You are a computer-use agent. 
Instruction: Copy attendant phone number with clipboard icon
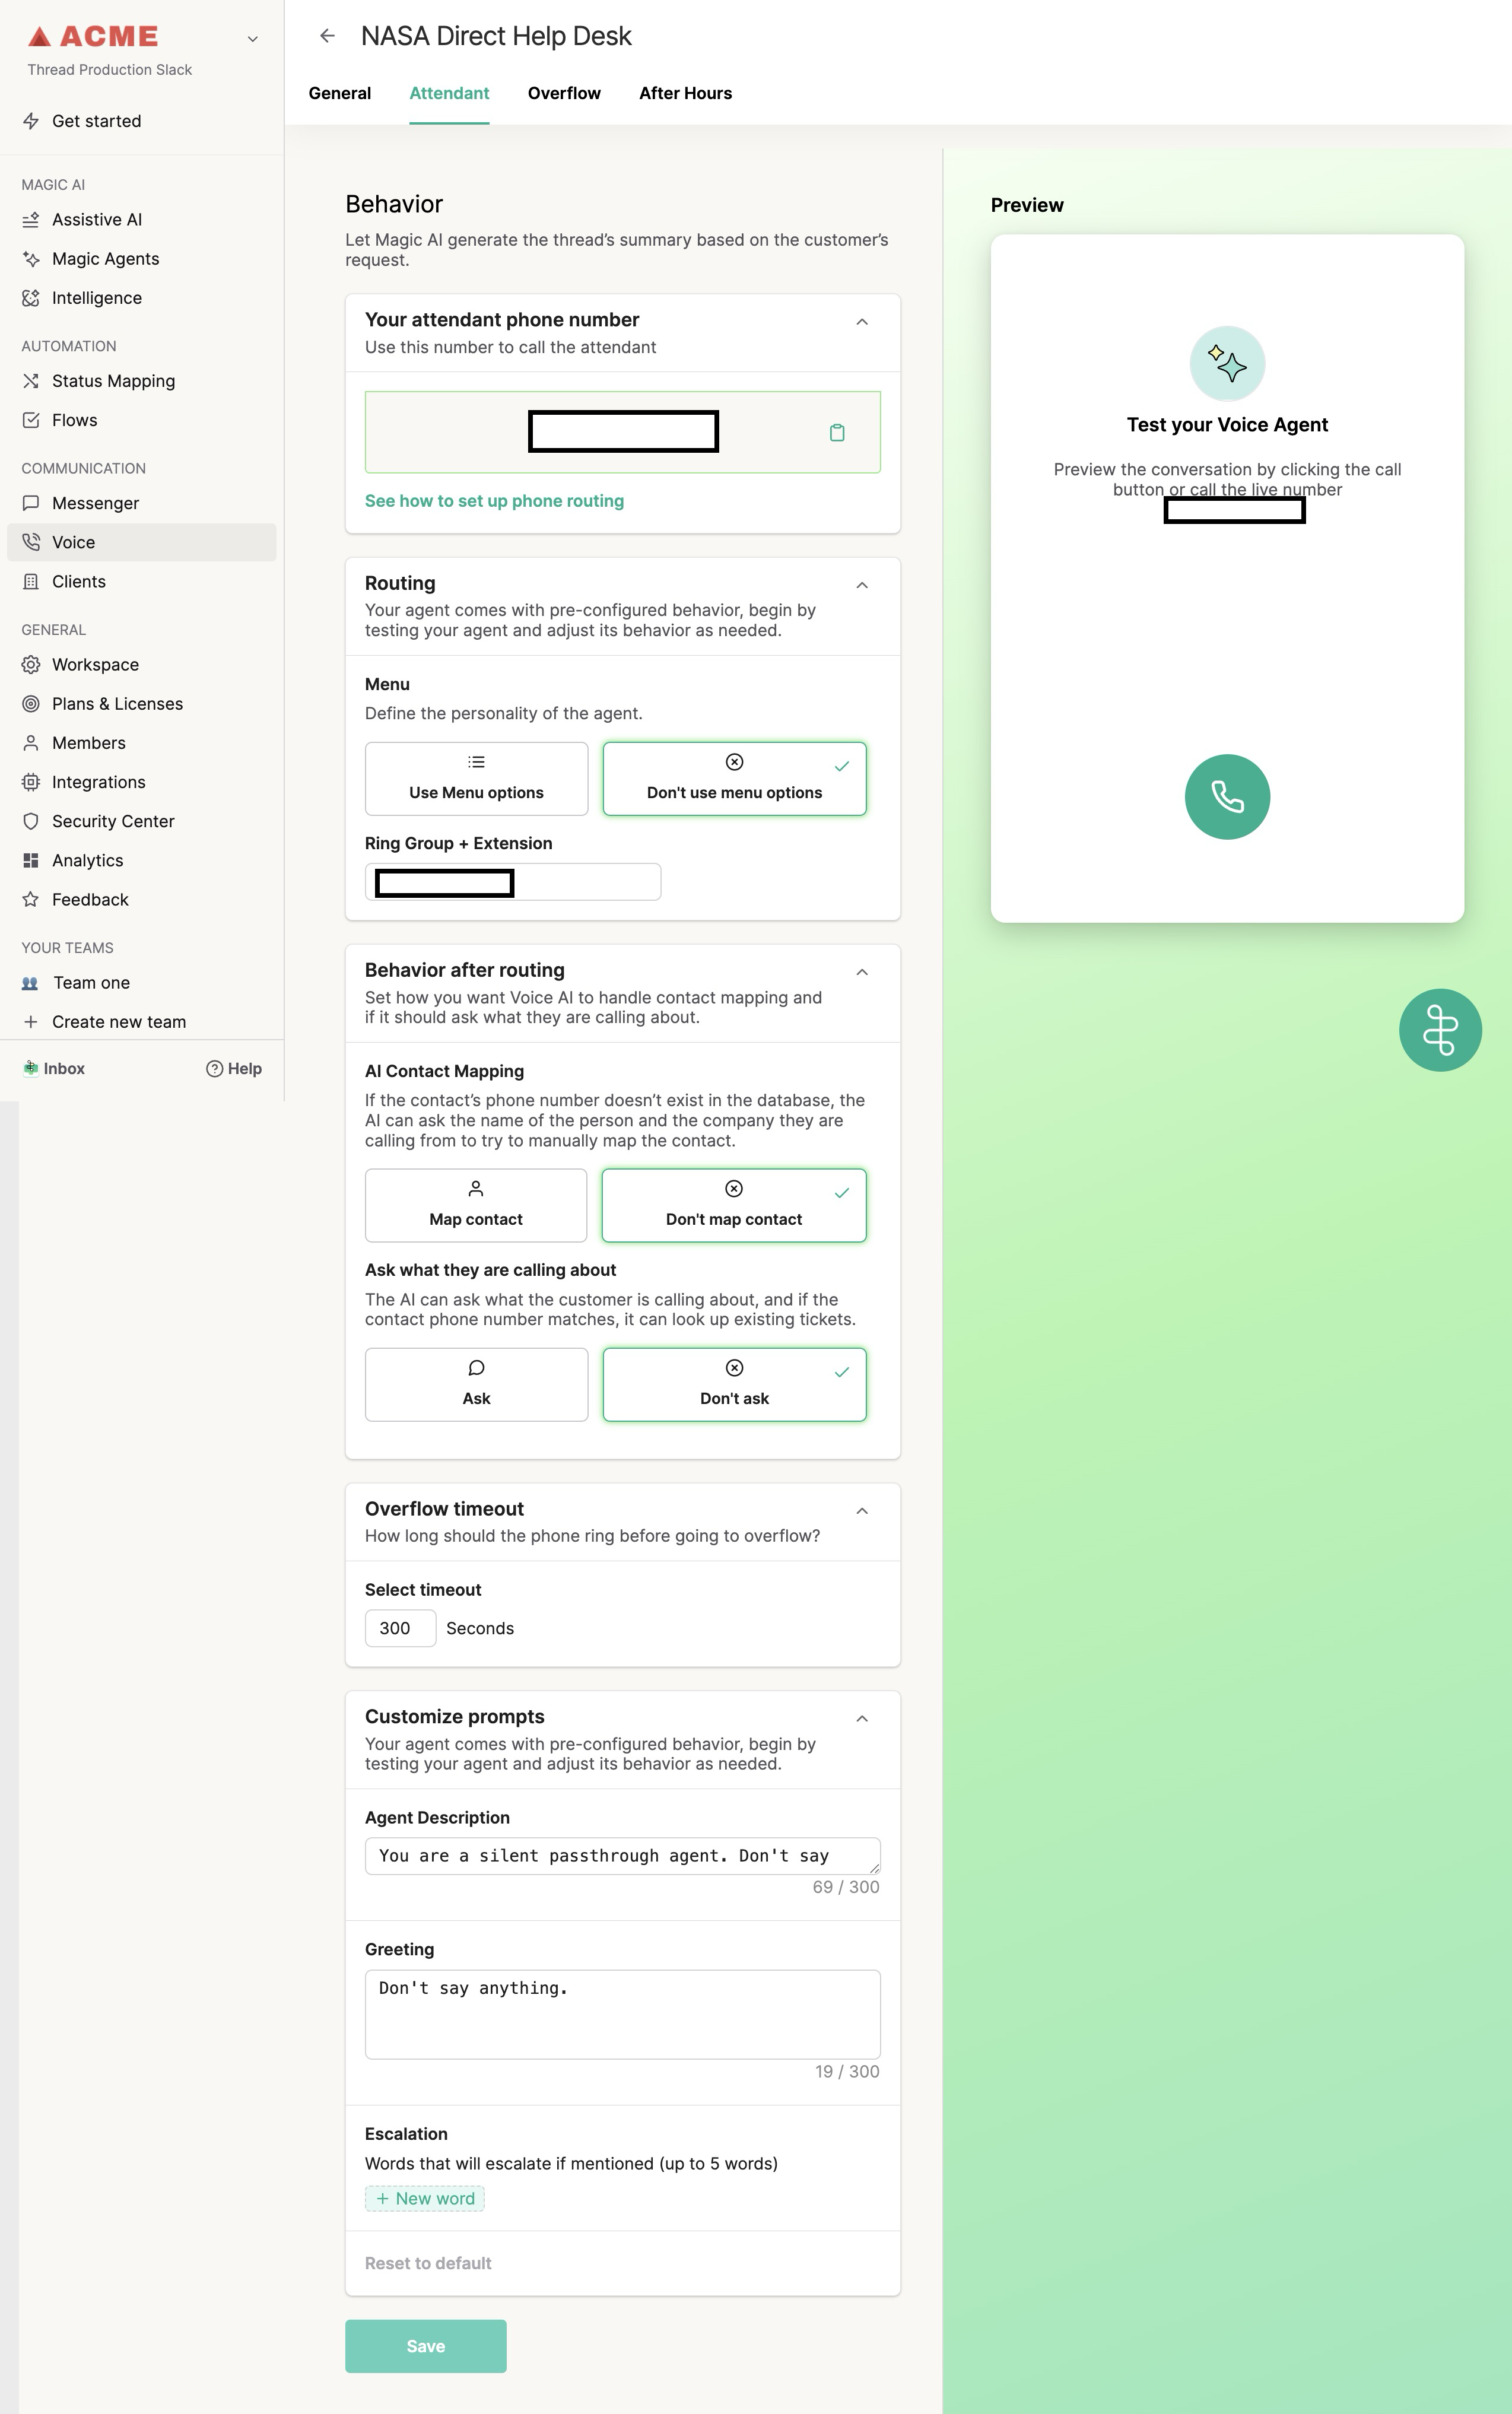(837, 432)
